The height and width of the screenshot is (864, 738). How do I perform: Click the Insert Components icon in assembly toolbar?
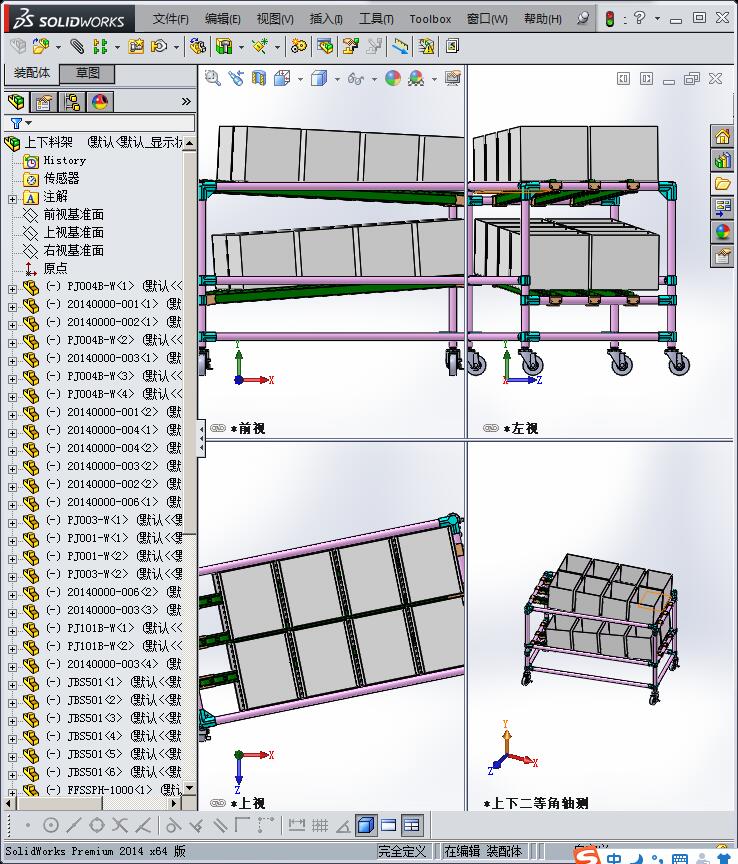40,47
